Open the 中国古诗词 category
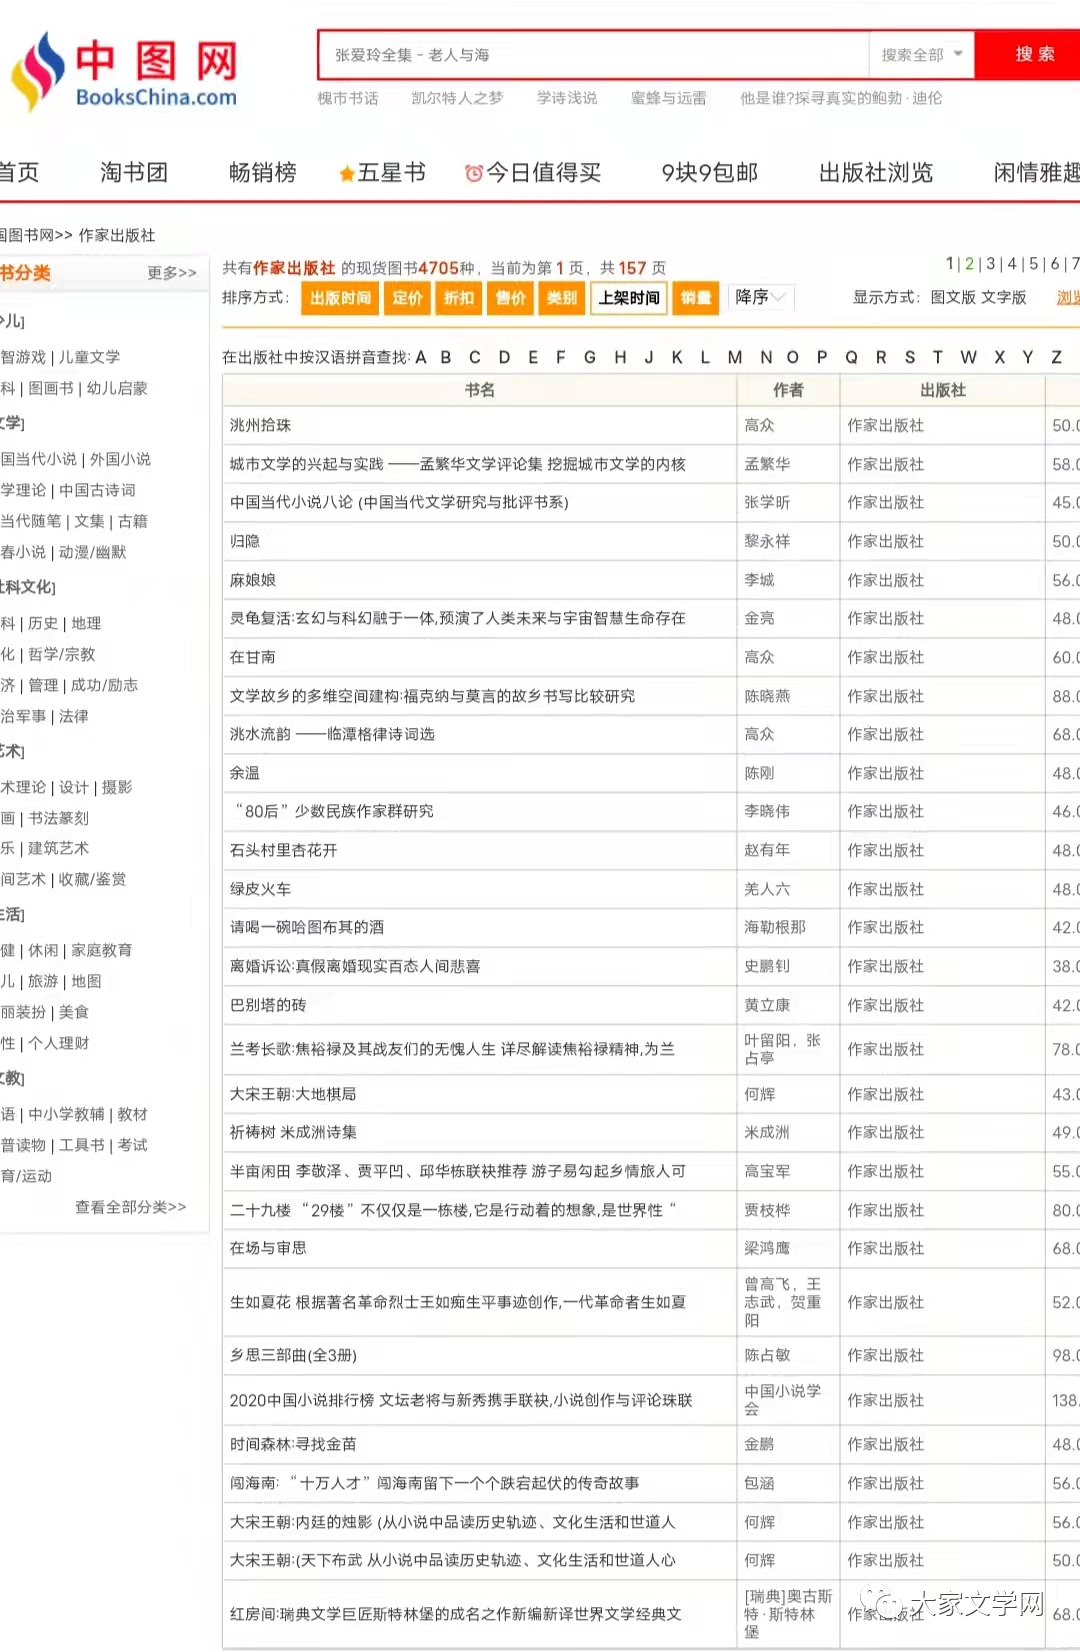This screenshot has height=1652, width=1080. click(x=97, y=490)
